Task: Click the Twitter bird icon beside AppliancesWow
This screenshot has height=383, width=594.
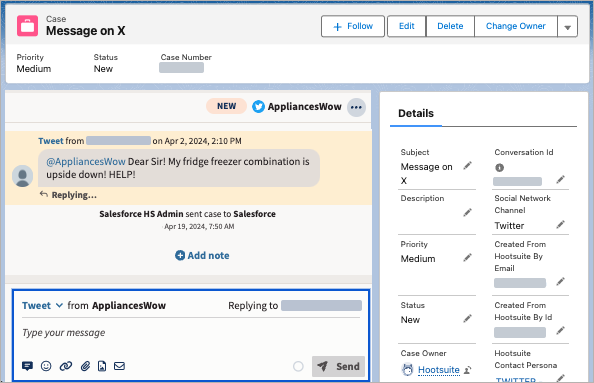Action: 258,107
